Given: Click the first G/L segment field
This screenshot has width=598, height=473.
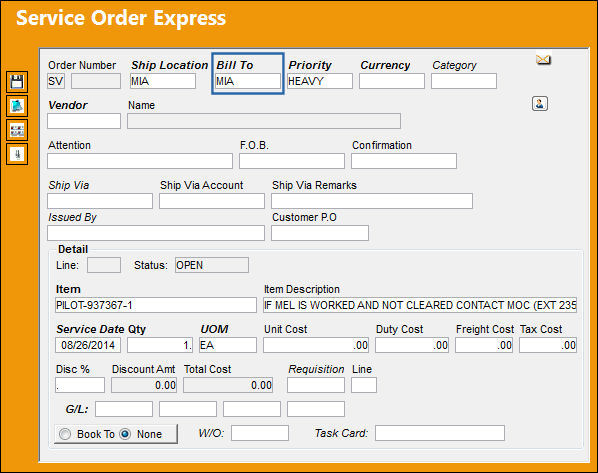Looking at the screenshot, I should tap(124, 409).
